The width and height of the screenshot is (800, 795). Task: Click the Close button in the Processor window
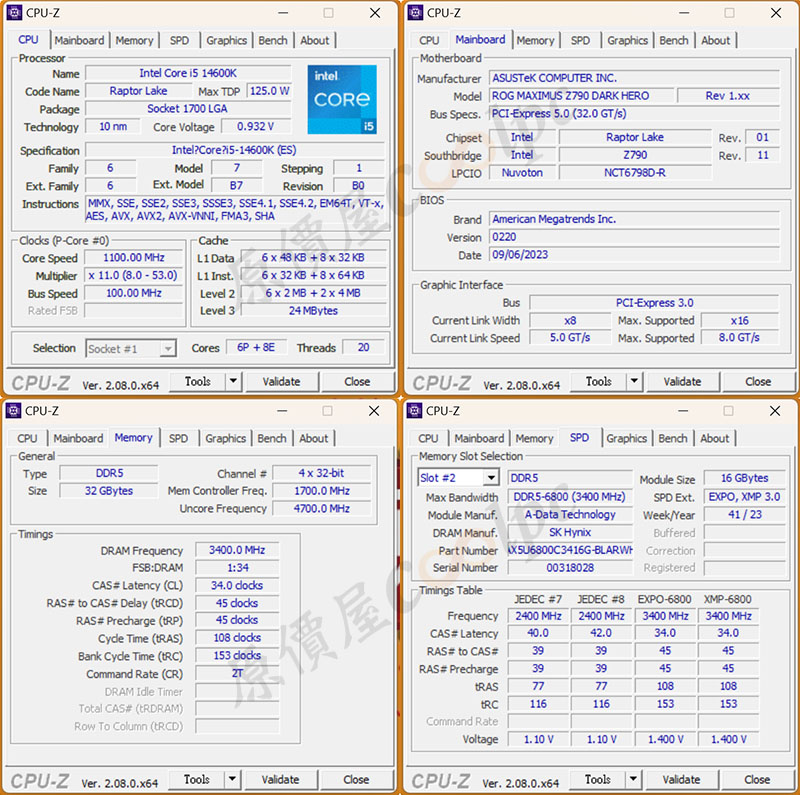(357, 381)
